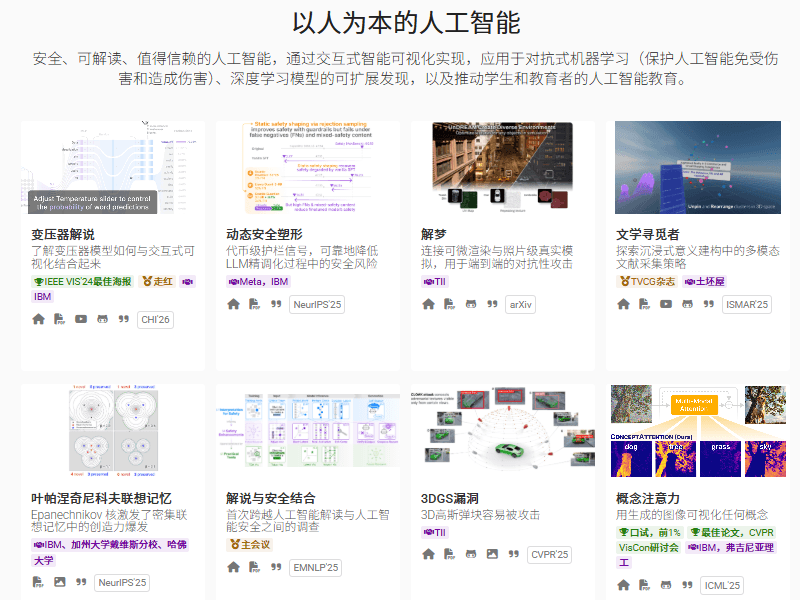Click quote icon beside ICML'25 badge

pos(688,585)
